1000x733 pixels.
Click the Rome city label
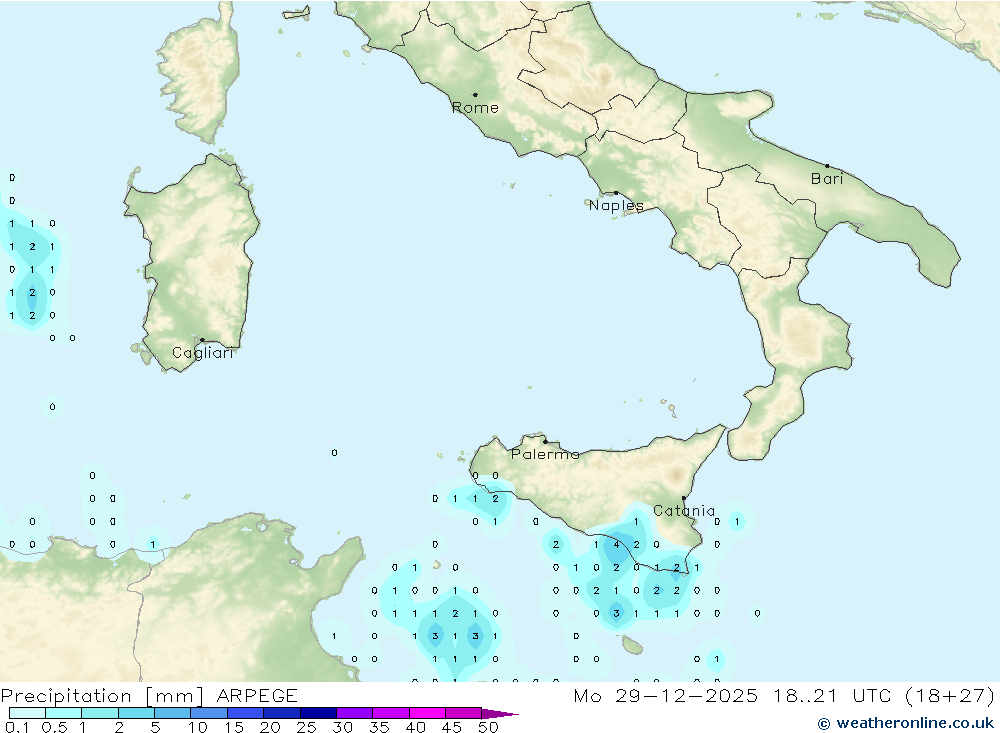pos(475,108)
